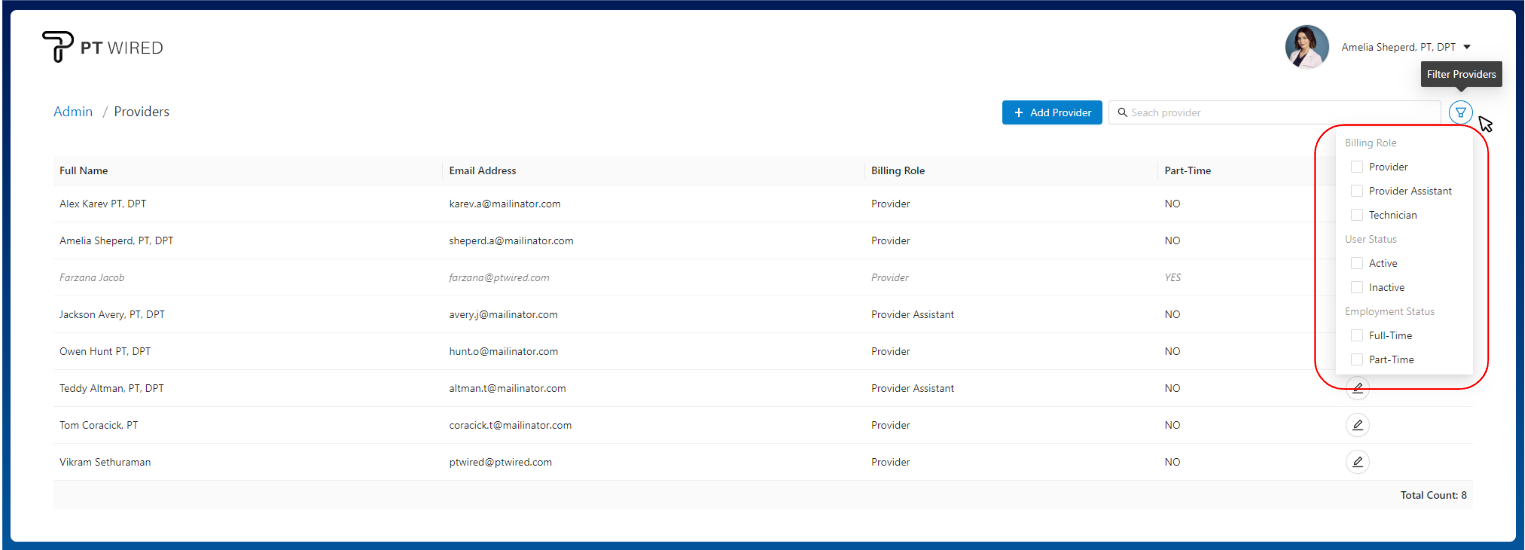
Task: Click the edit pencil in Teddy Altman's row
Action: click(1357, 389)
